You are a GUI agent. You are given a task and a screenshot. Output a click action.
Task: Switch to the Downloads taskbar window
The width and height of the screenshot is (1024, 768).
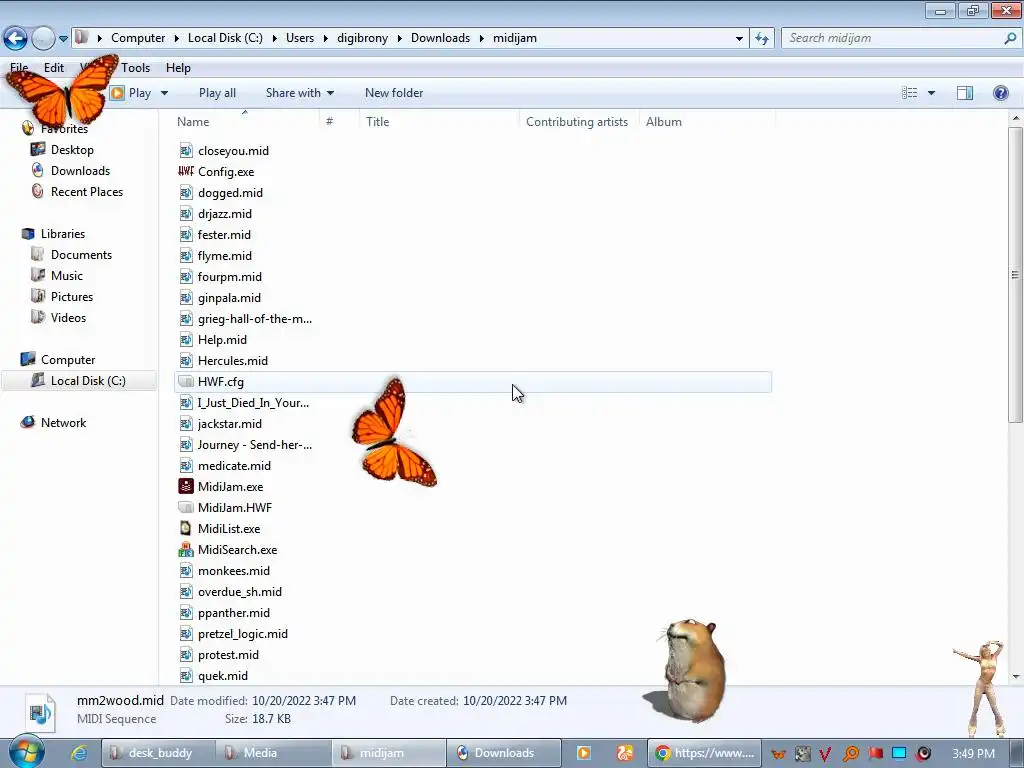pos(504,753)
